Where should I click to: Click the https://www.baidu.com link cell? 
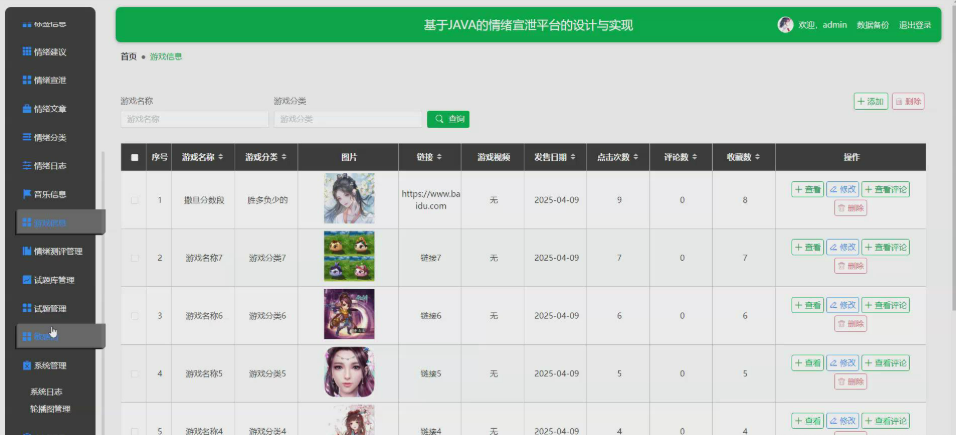[x=430, y=200]
